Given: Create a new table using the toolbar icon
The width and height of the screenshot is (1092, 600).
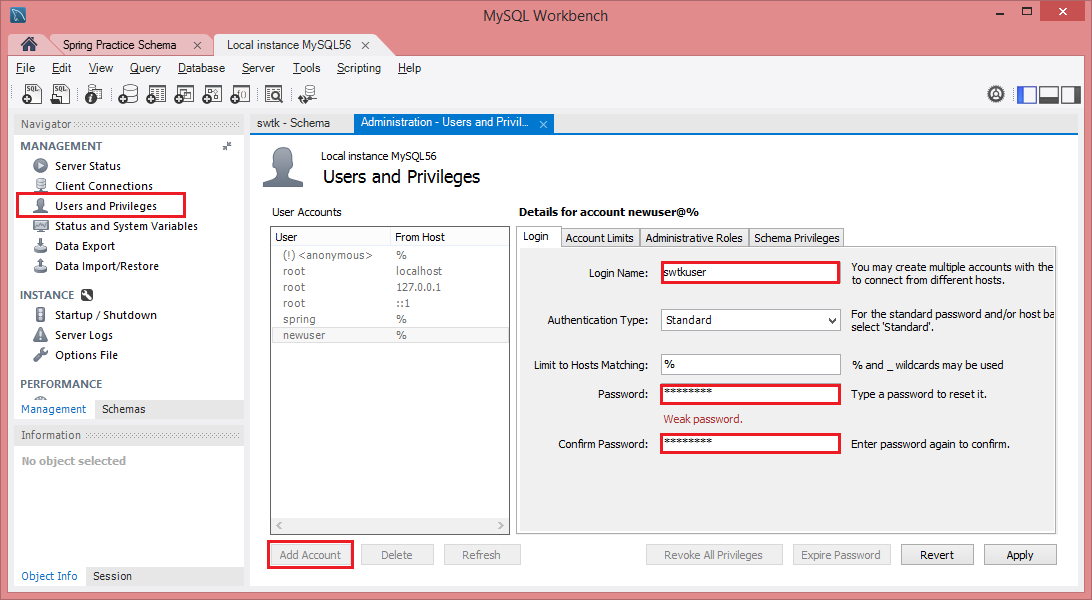Looking at the screenshot, I should 156,93.
